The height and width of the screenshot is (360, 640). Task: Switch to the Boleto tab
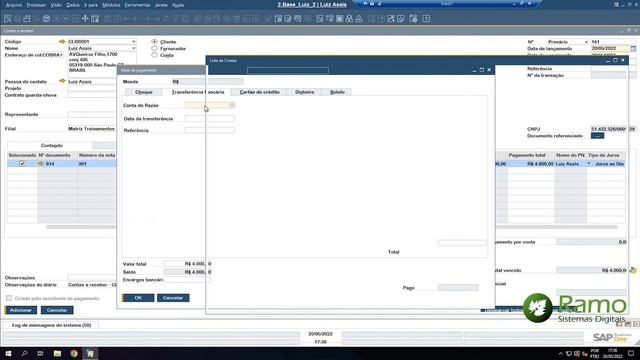337,92
